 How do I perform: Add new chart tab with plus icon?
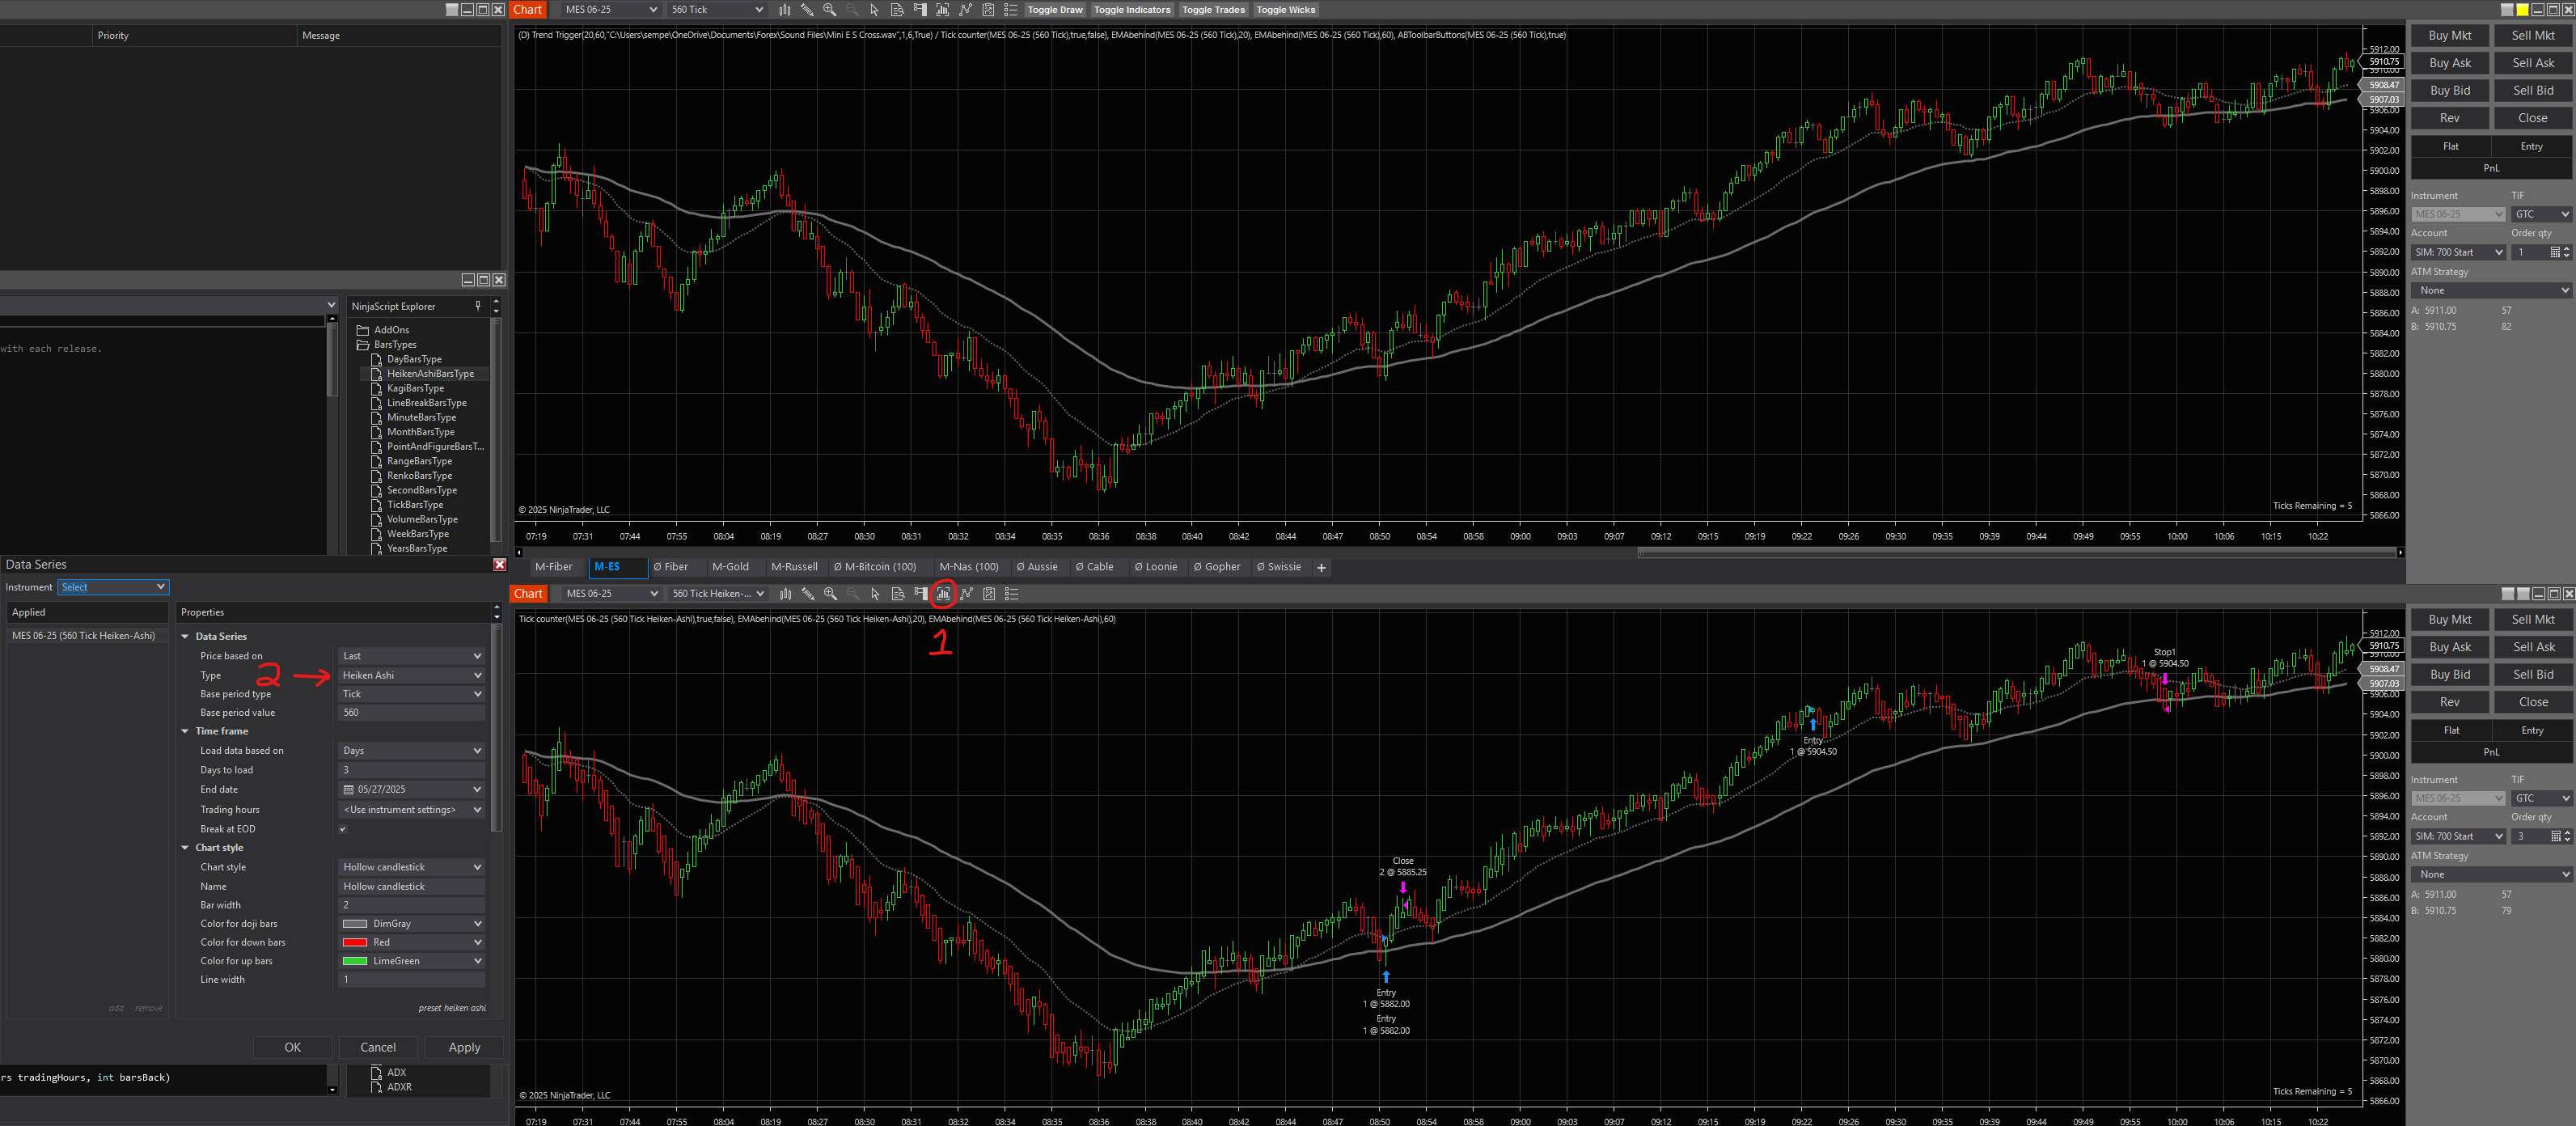[1321, 568]
